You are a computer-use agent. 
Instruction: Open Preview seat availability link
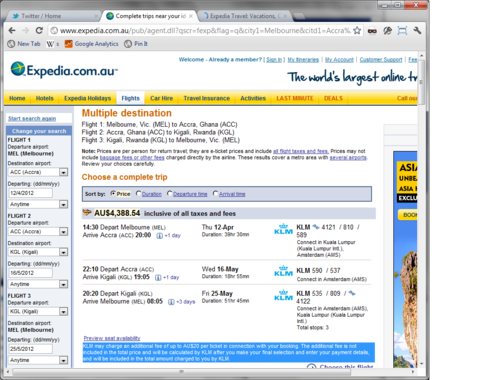[112, 338]
